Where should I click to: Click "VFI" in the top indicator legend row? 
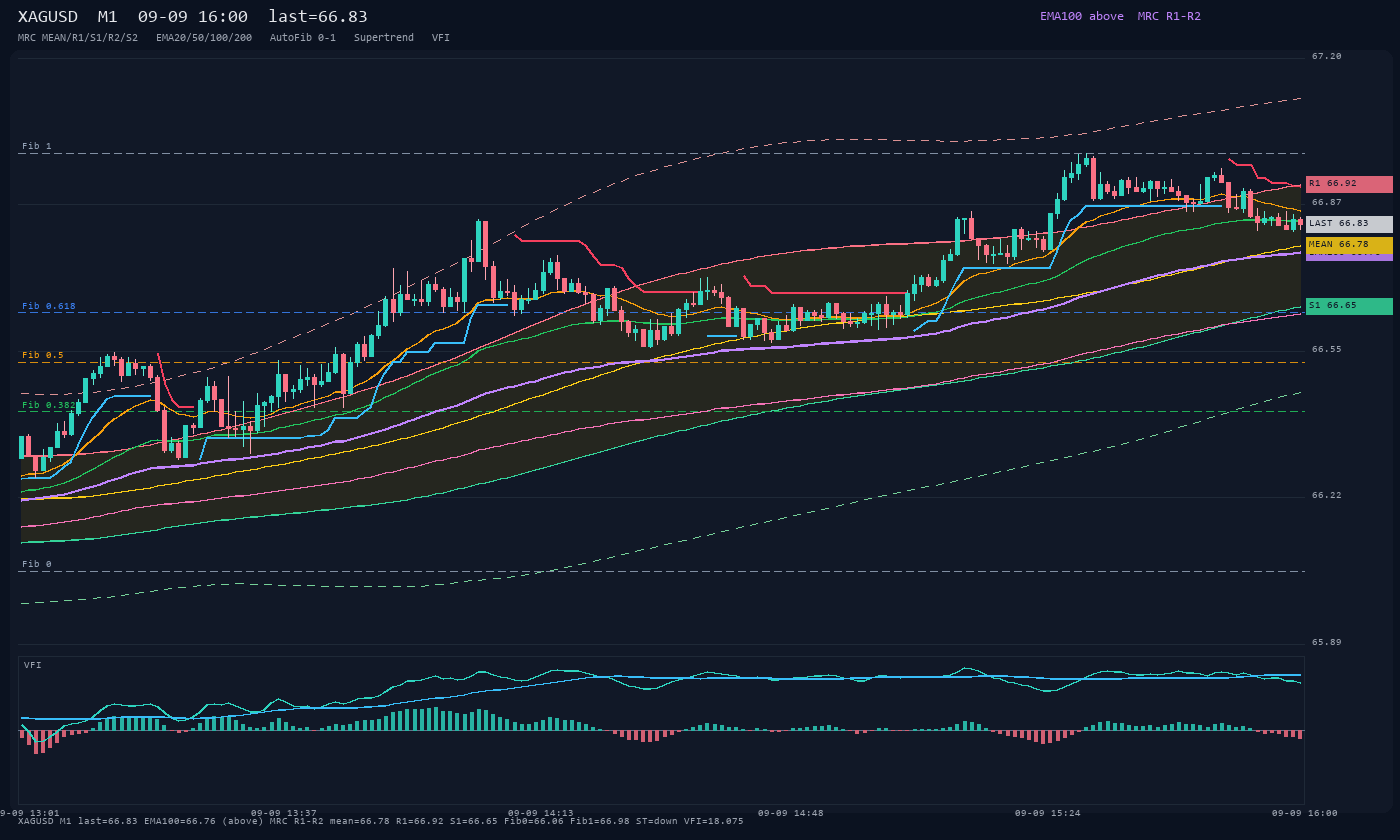[441, 38]
